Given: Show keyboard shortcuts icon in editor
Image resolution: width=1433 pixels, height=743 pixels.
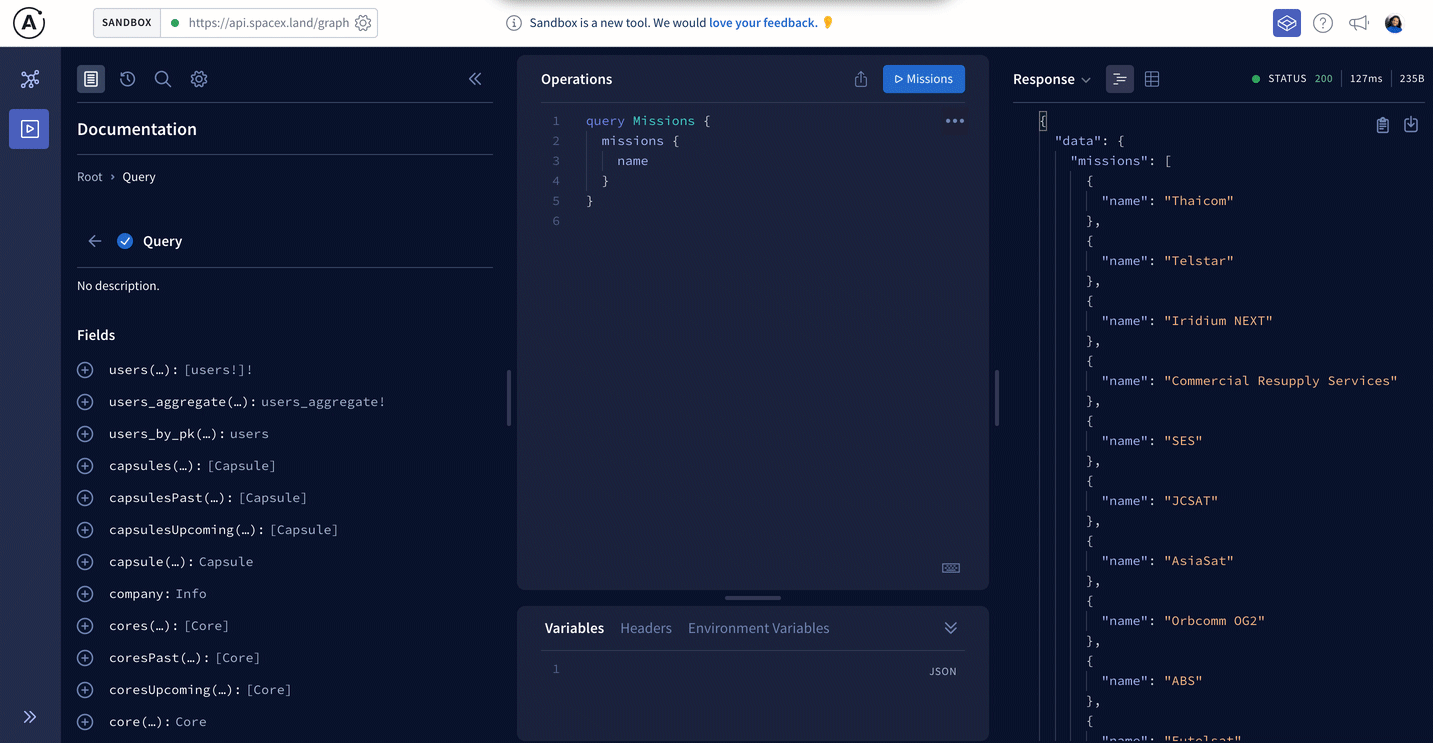Looking at the screenshot, I should pos(951,568).
